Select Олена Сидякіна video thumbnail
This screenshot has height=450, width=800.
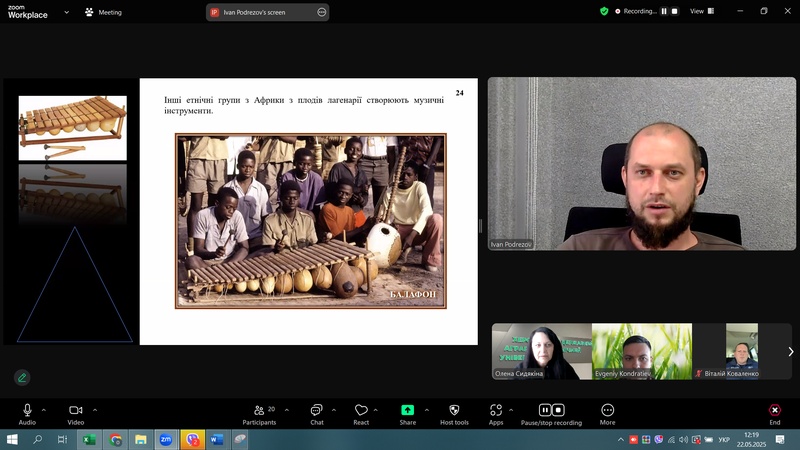click(541, 351)
